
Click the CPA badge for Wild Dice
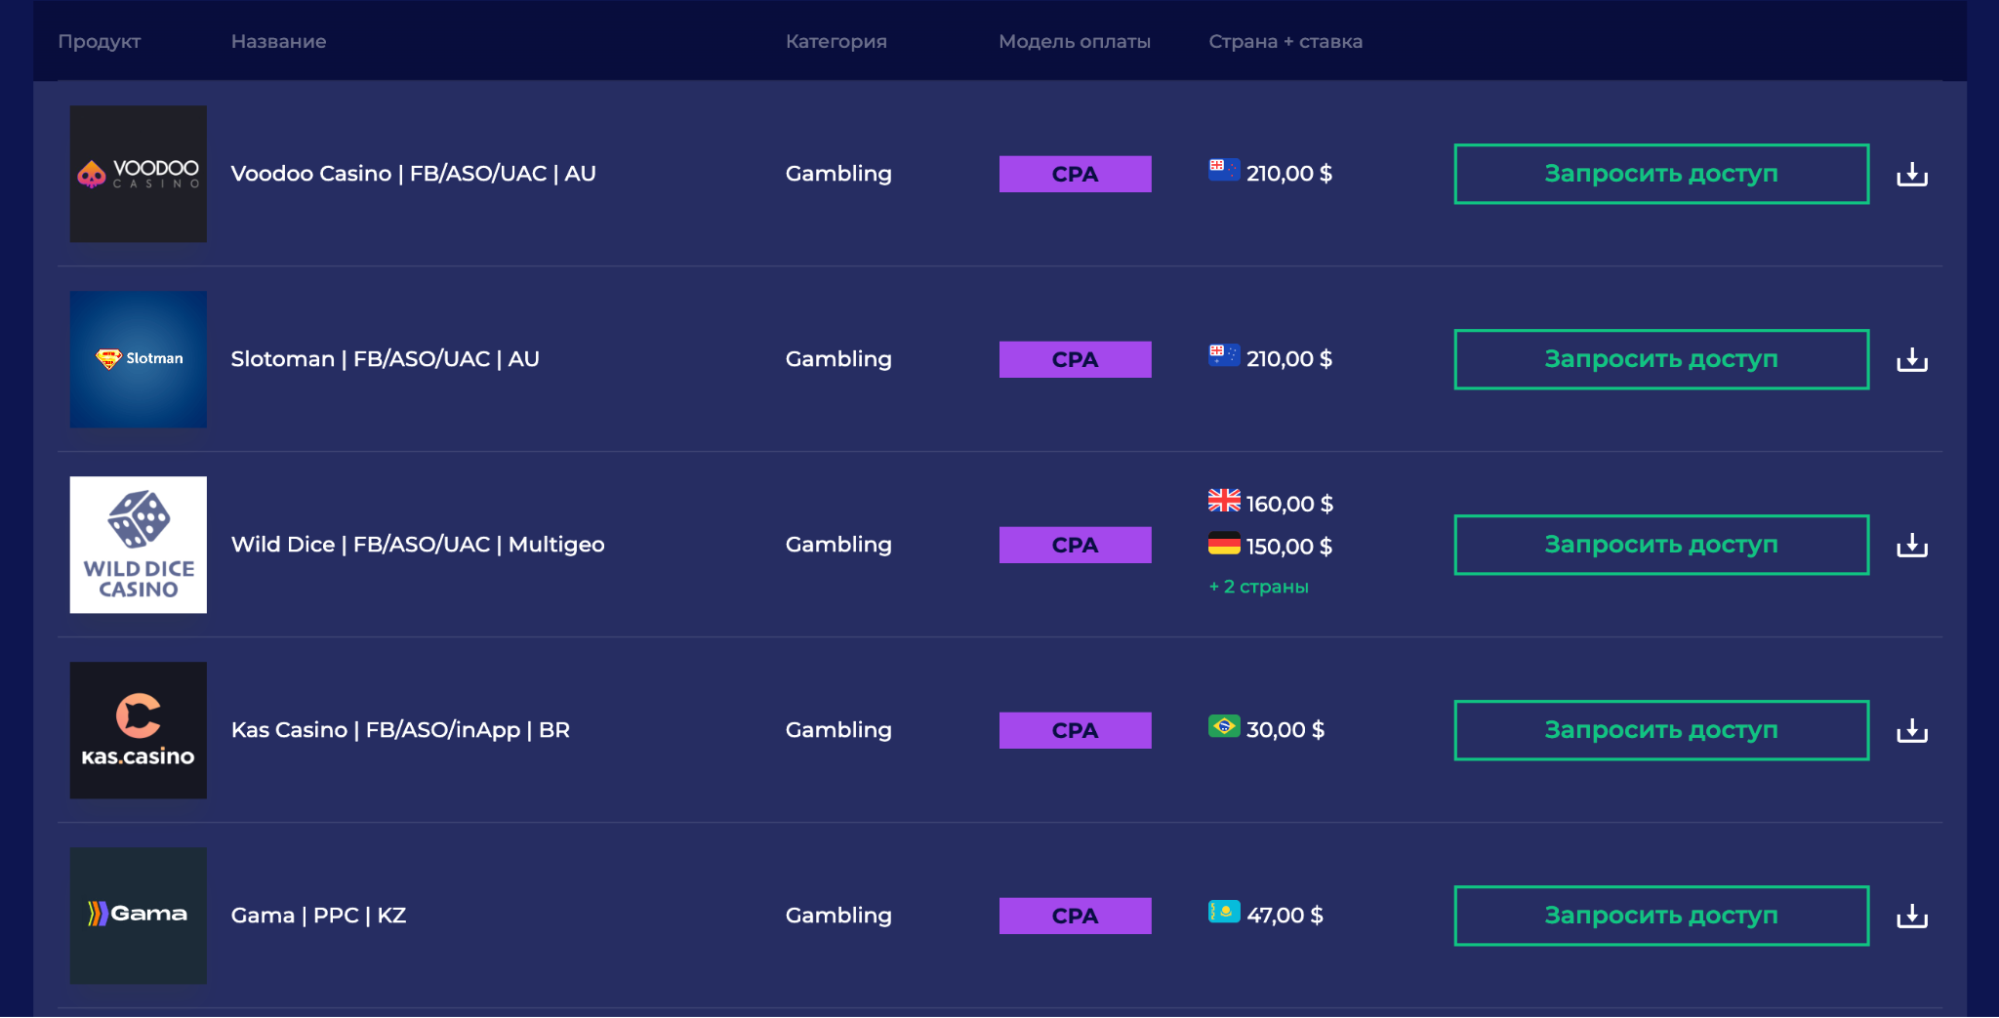pos(1075,545)
